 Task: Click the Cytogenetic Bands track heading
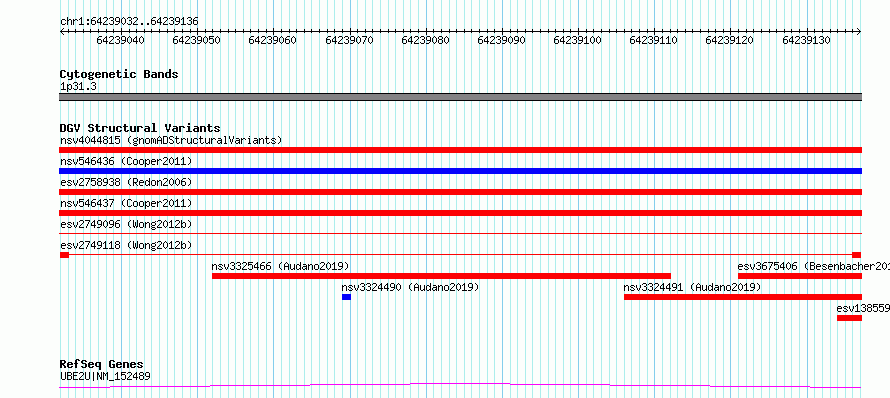pos(119,74)
